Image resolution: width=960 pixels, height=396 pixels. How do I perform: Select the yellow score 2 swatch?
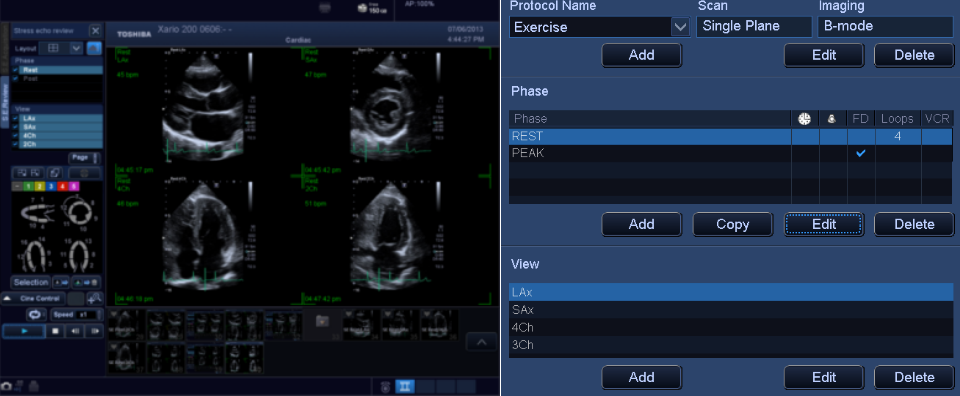40,186
